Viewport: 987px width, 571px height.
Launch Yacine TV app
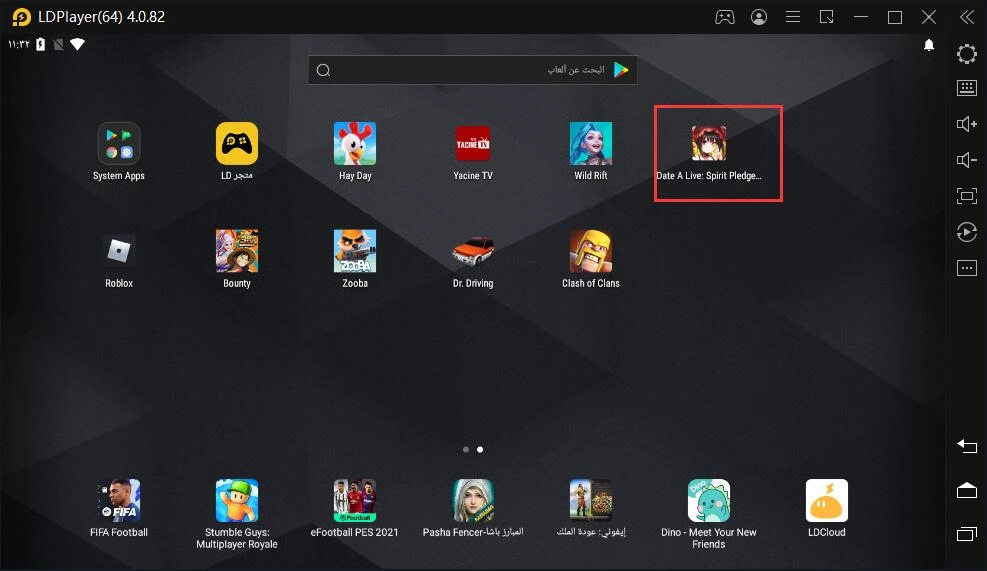click(473, 144)
